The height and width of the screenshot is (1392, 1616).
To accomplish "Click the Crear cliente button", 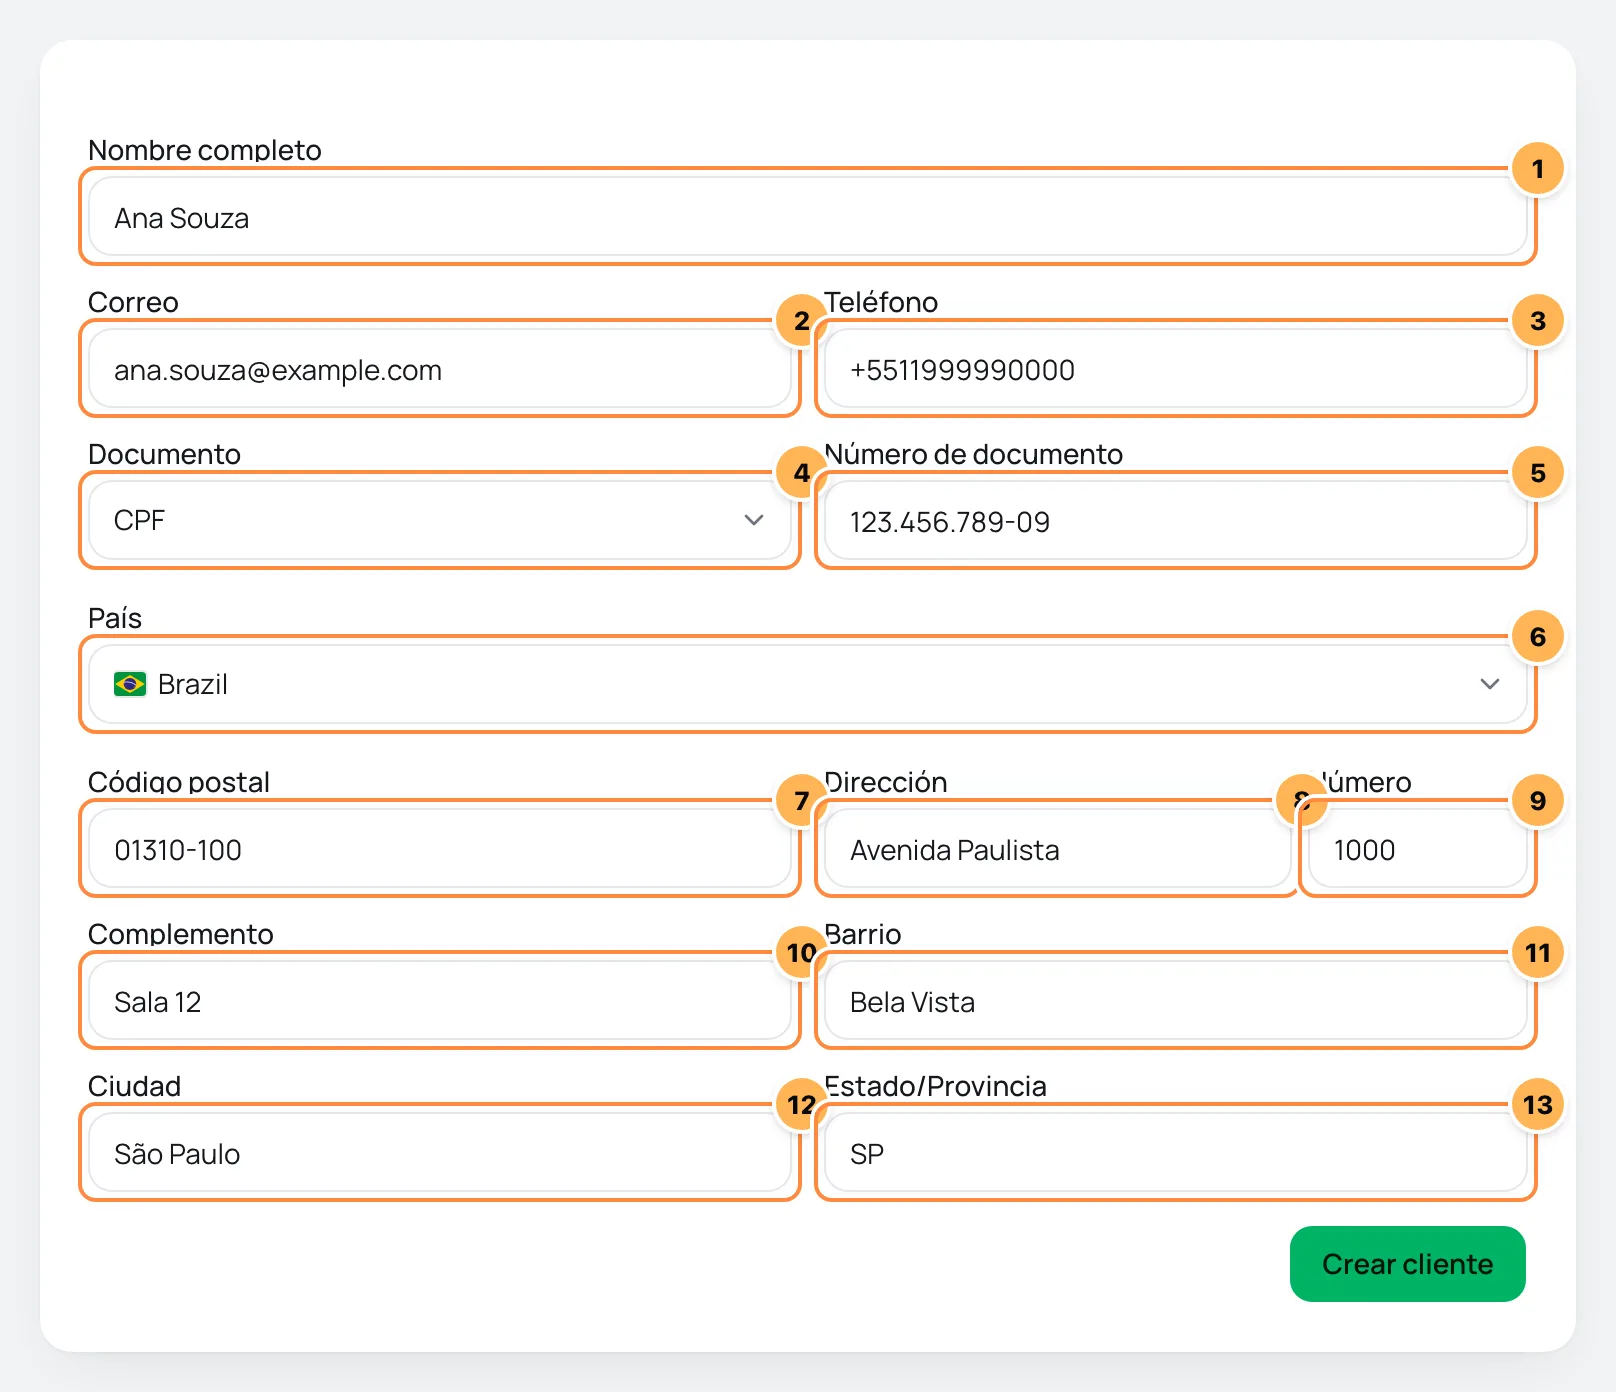I will pyautogui.click(x=1408, y=1264).
